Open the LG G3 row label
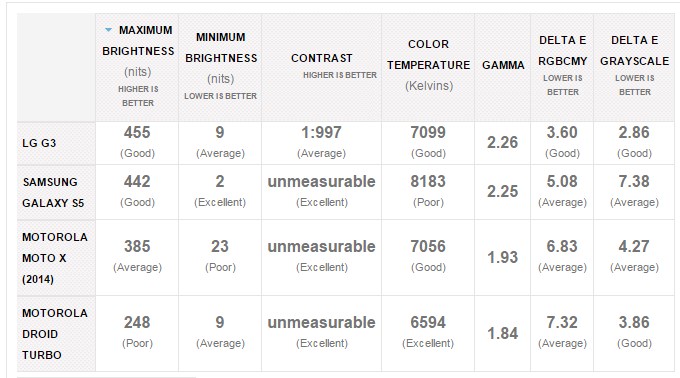This screenshot has height=378, width=680. (39, 143)
